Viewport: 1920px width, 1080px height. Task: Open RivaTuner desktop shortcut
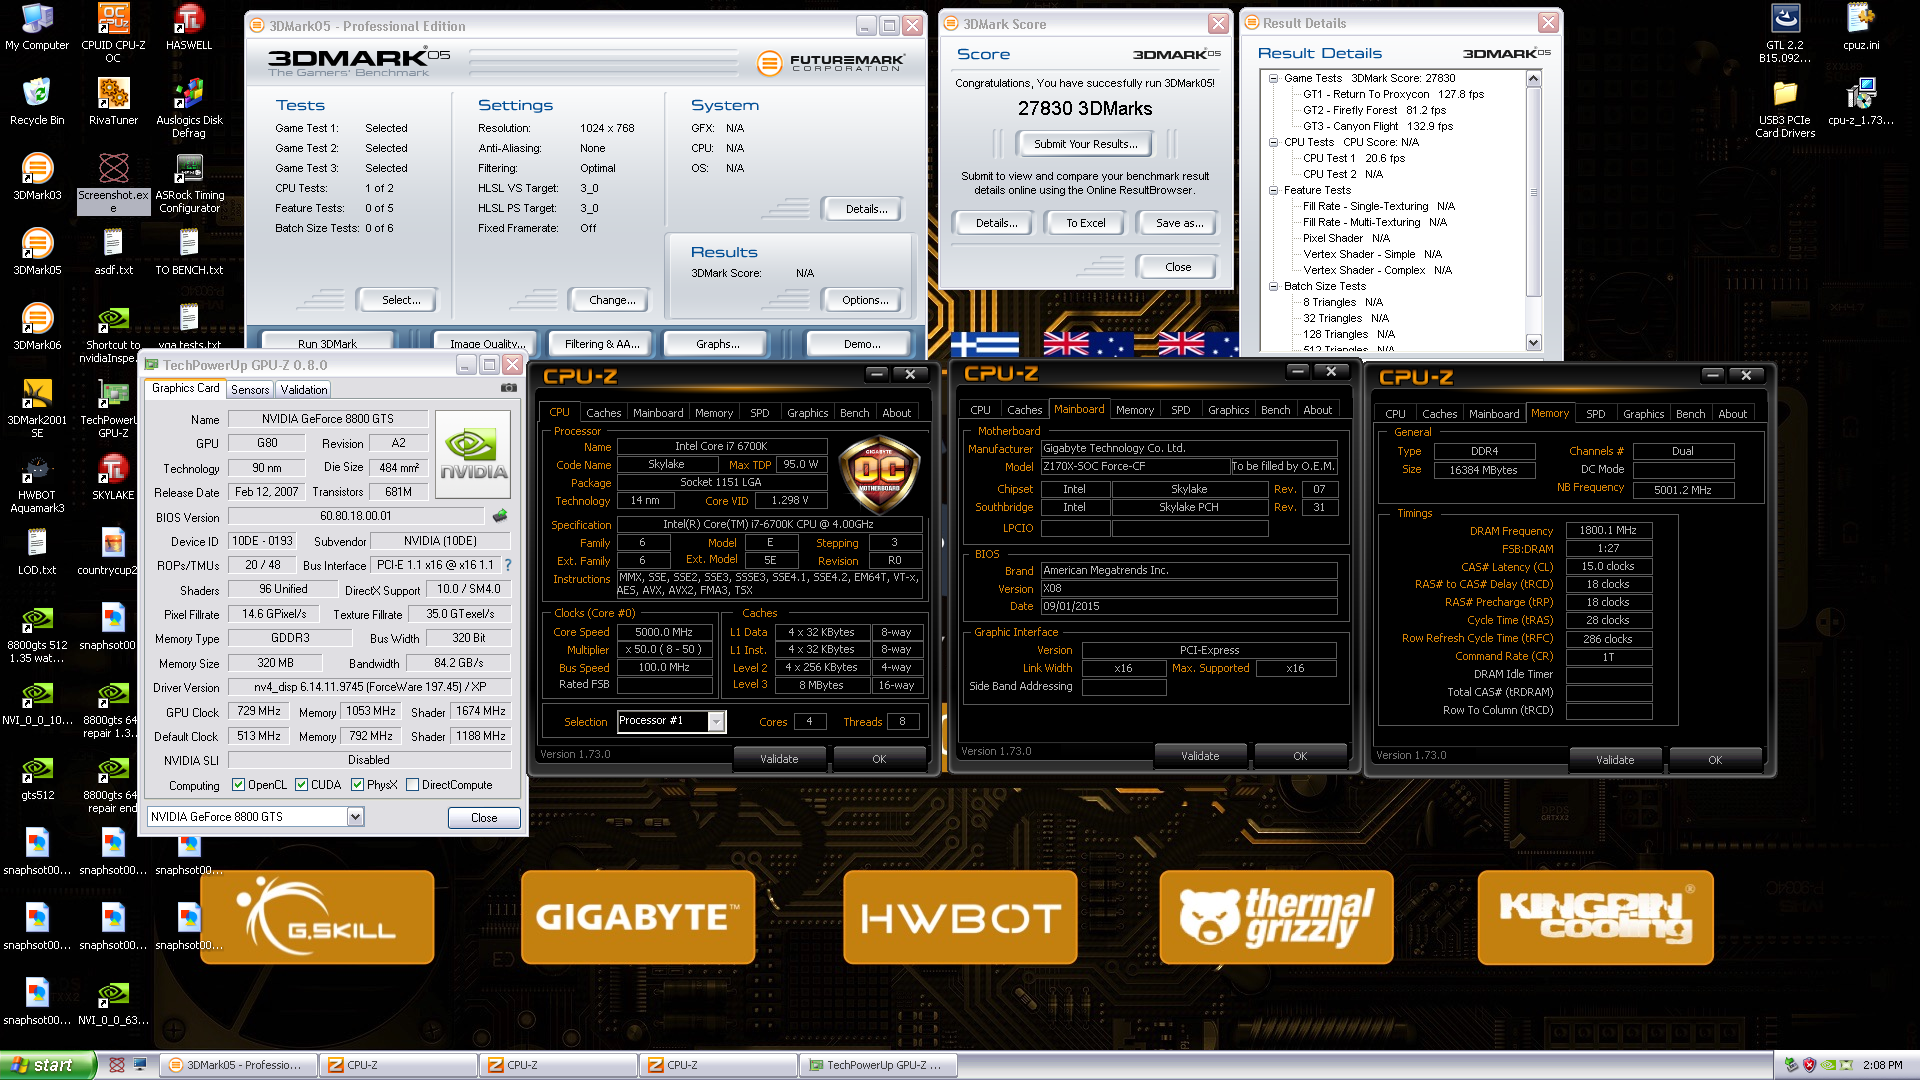[x=113, y=102]
